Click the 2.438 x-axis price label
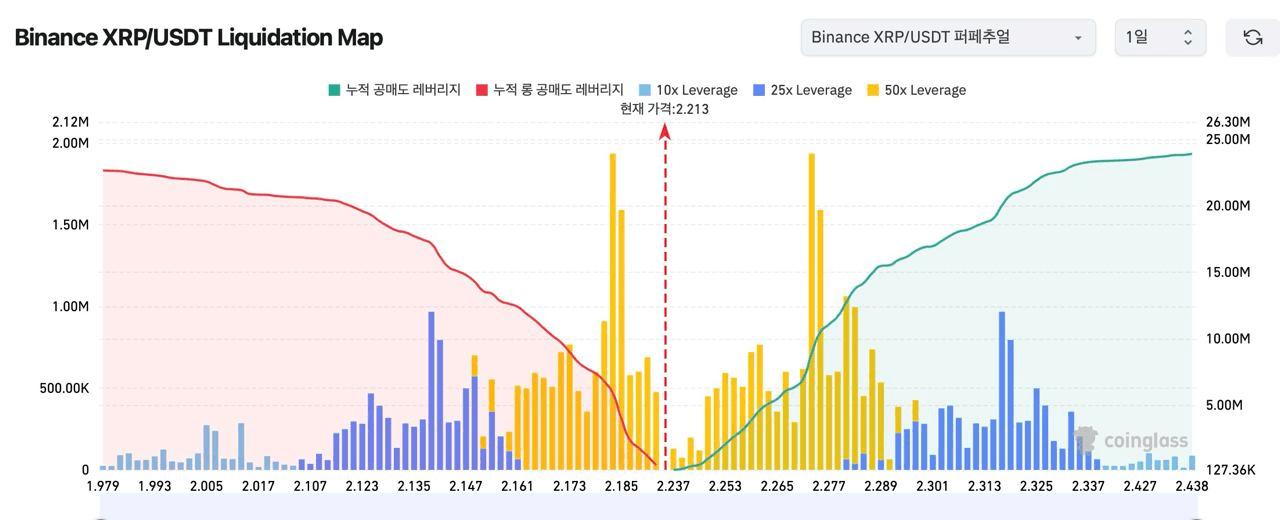1280x520 pixels. click(x=1191, y=486)
